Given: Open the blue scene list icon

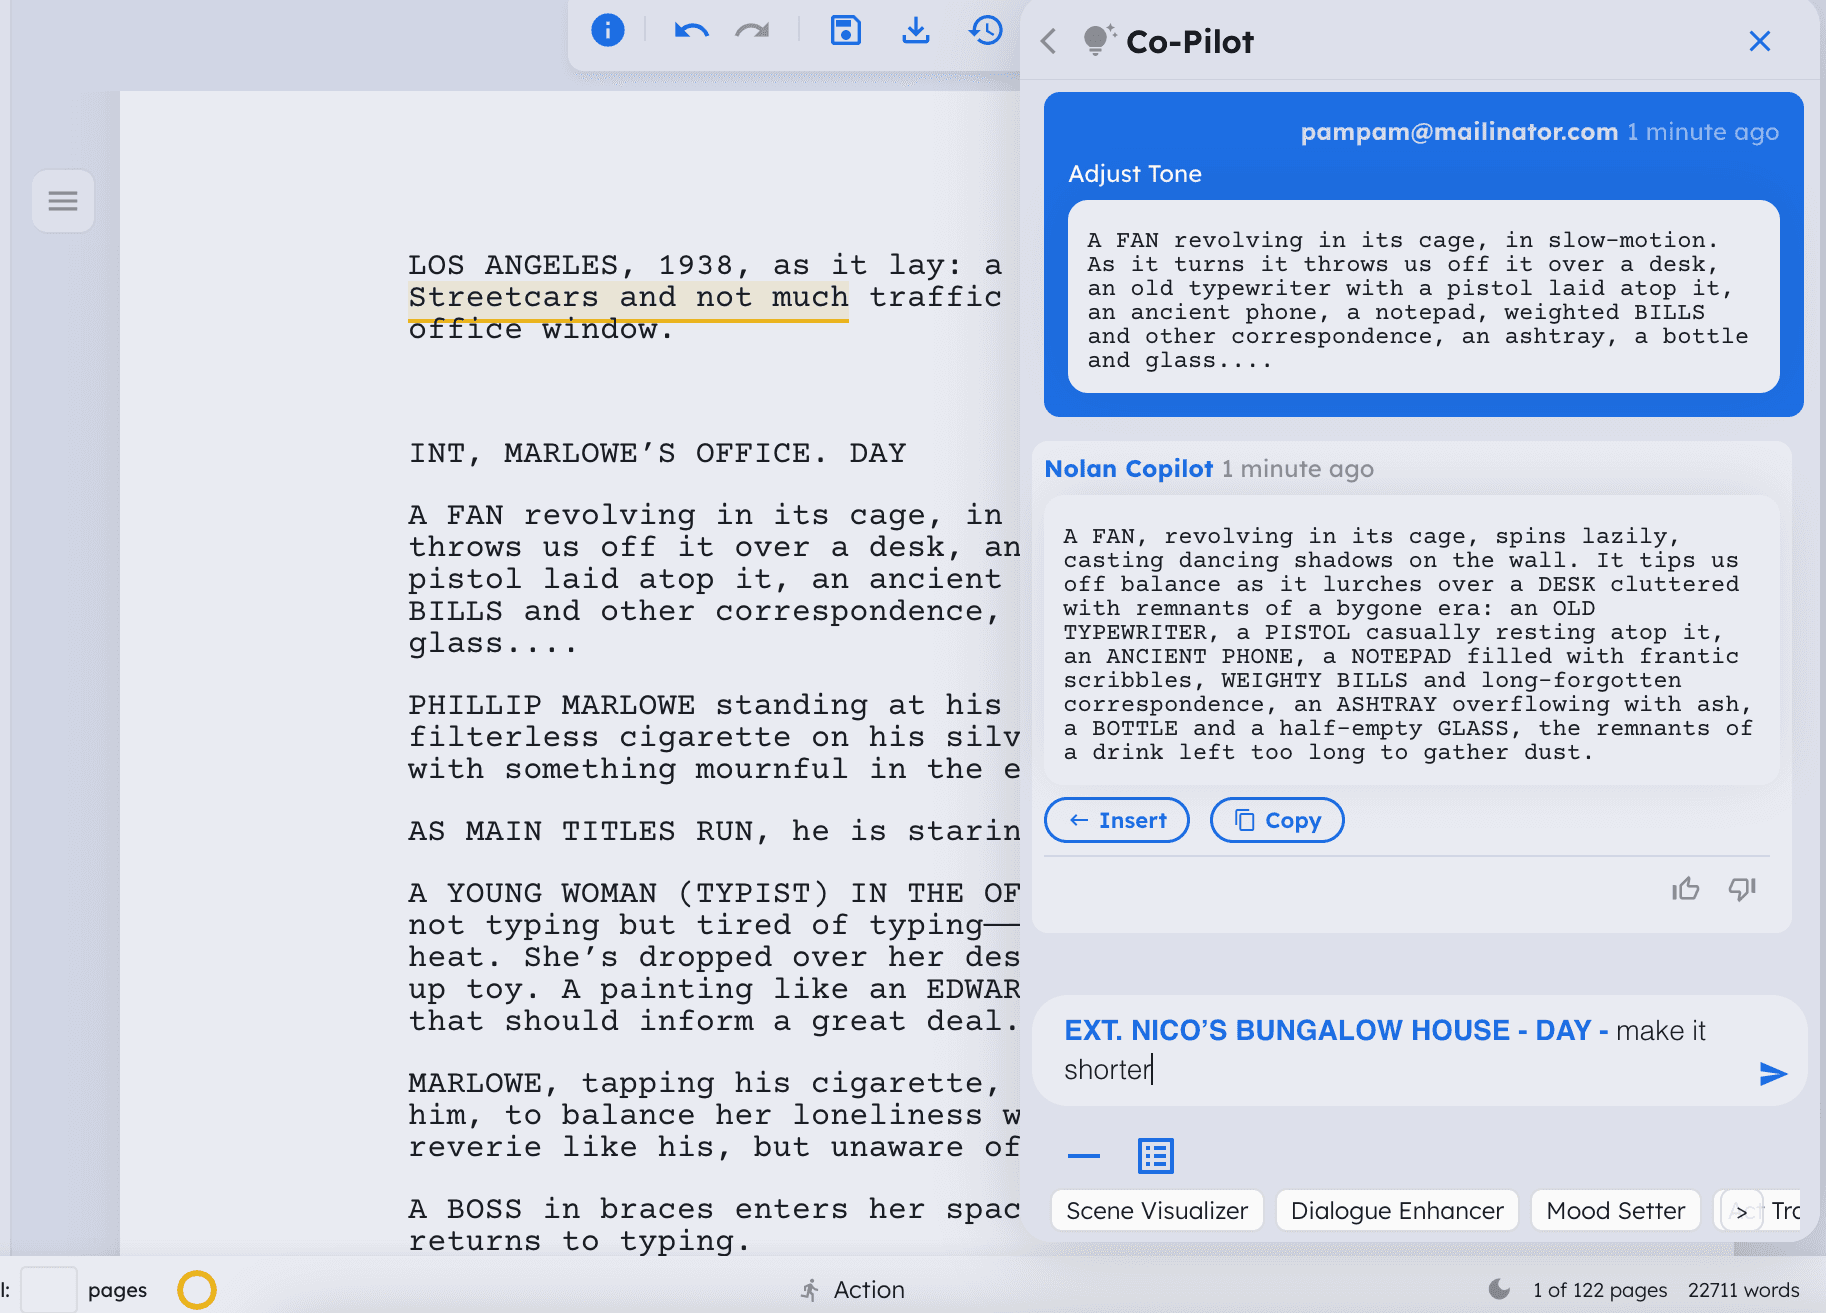Looking at the screenshot, I should [x=1155, y=1156].
